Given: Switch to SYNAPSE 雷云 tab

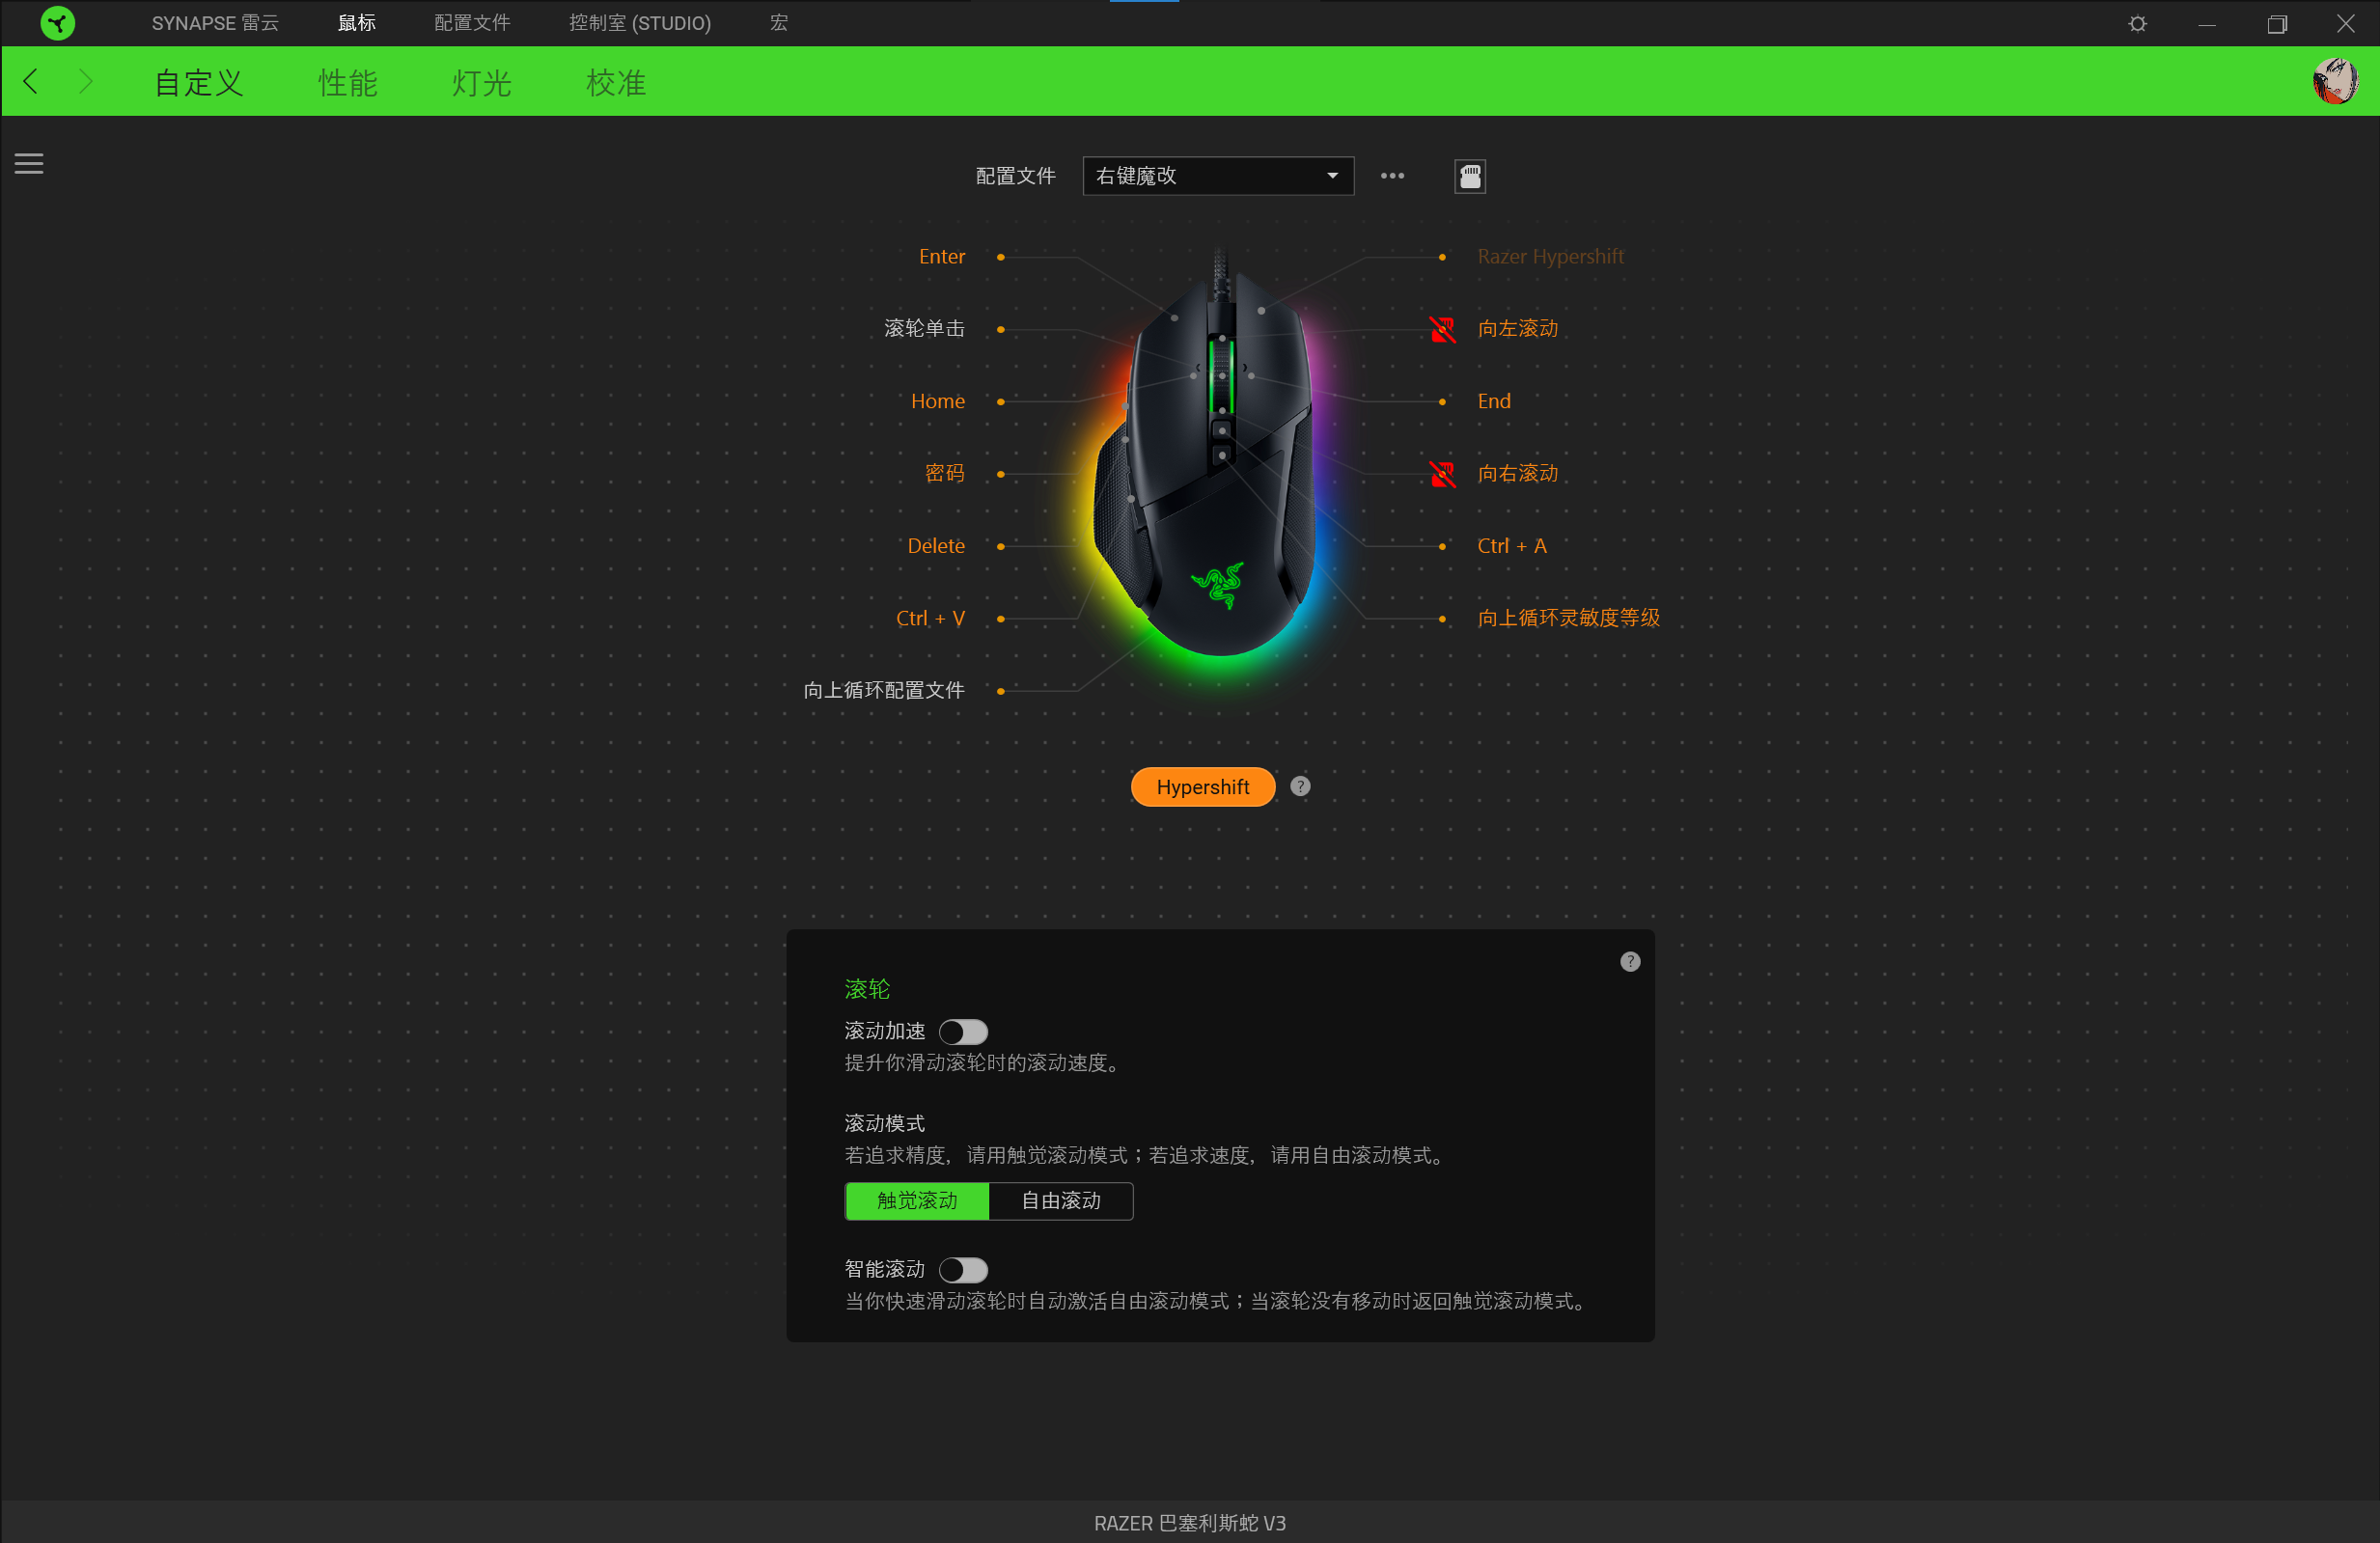Looking at the screenshot, I should click(x=215, y=23).
